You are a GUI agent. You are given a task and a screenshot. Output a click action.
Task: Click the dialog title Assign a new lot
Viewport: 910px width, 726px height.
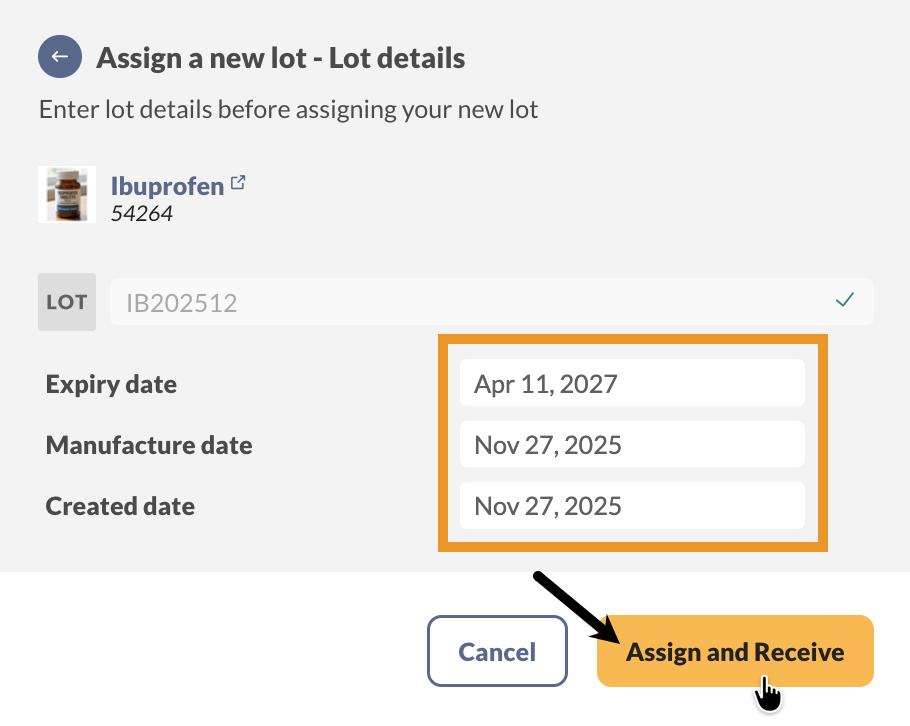click(x=279, y=57)
